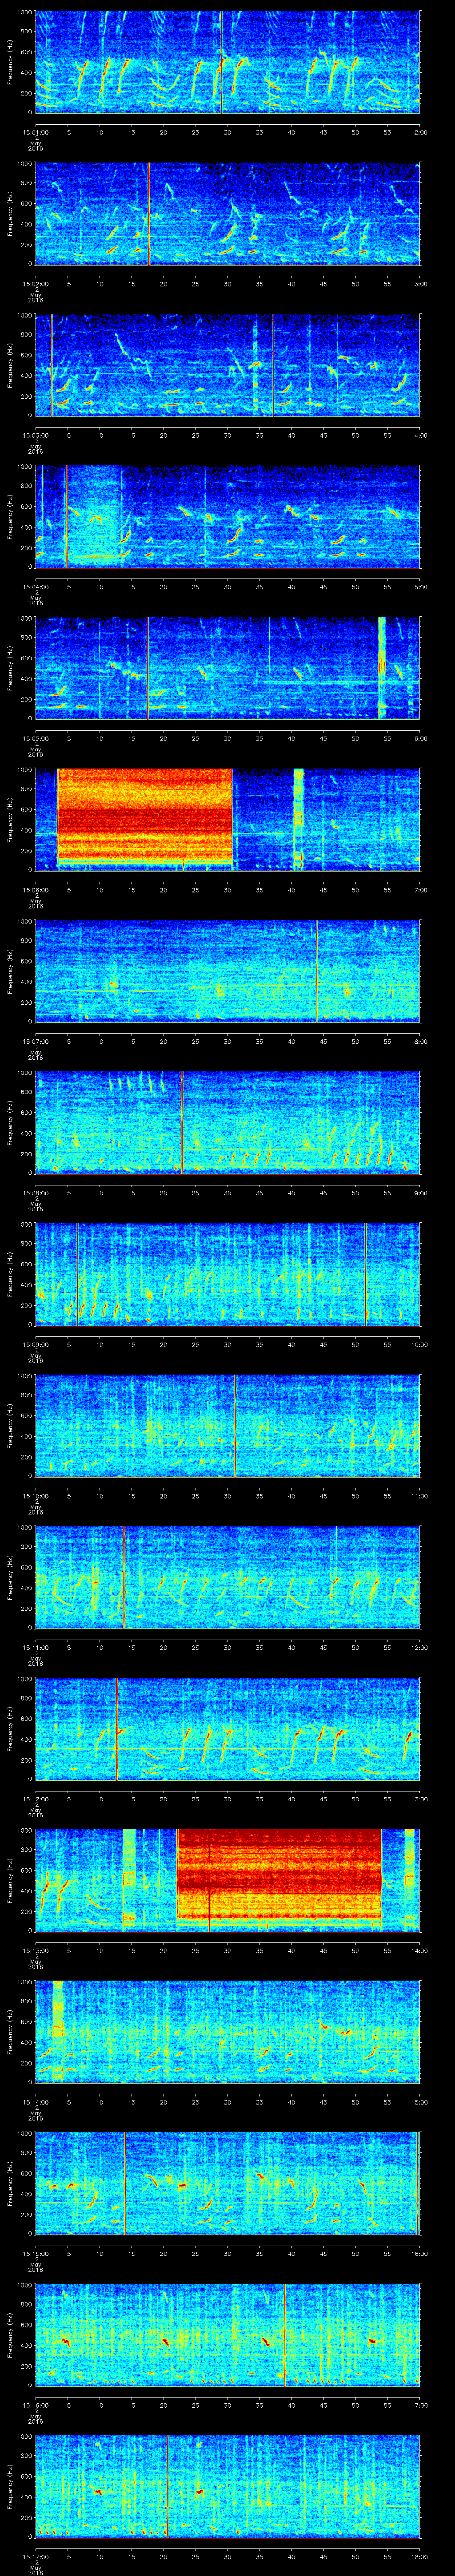The image size is (455, 2576).
Task: Click the '15:12:00' start time label
Action: point(36,1798)
